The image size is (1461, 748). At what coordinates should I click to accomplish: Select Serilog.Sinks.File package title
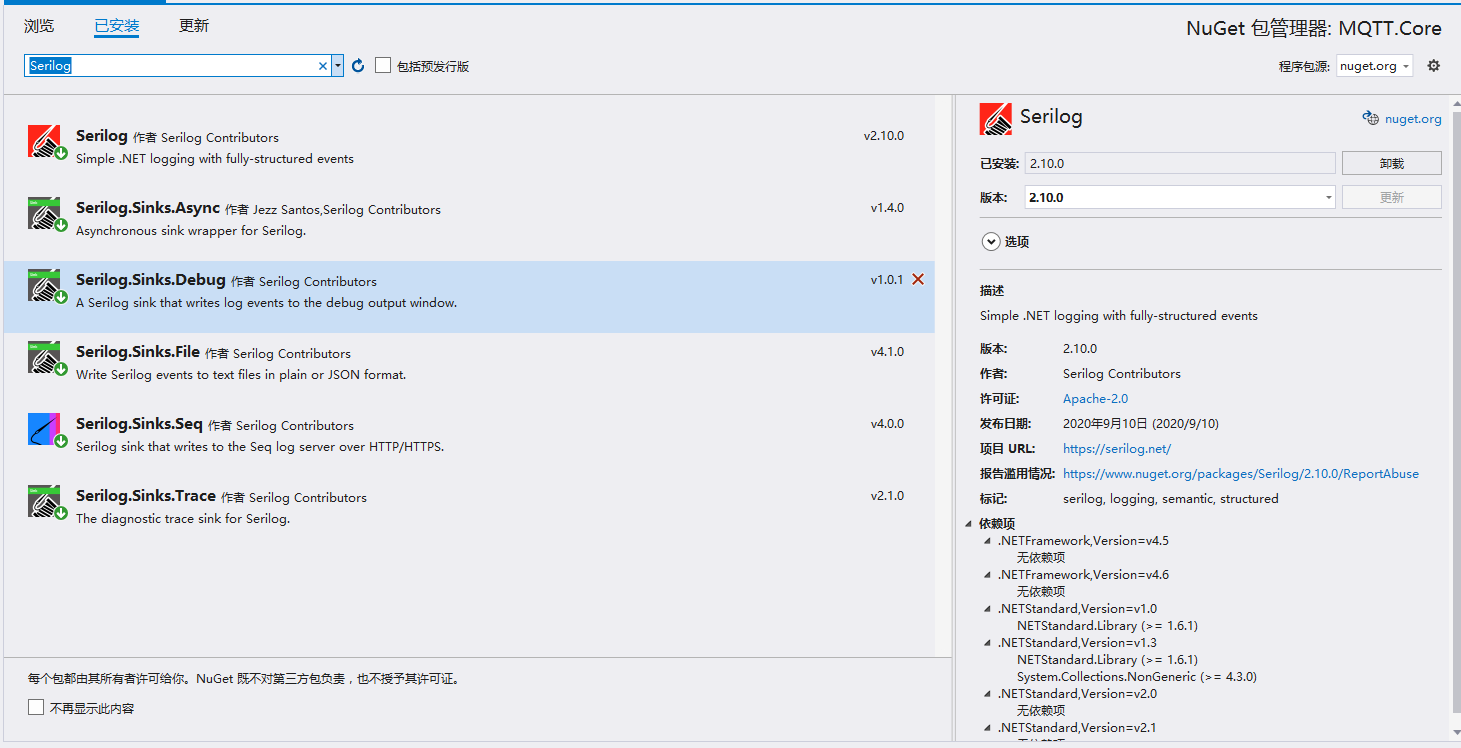(138, 352)
